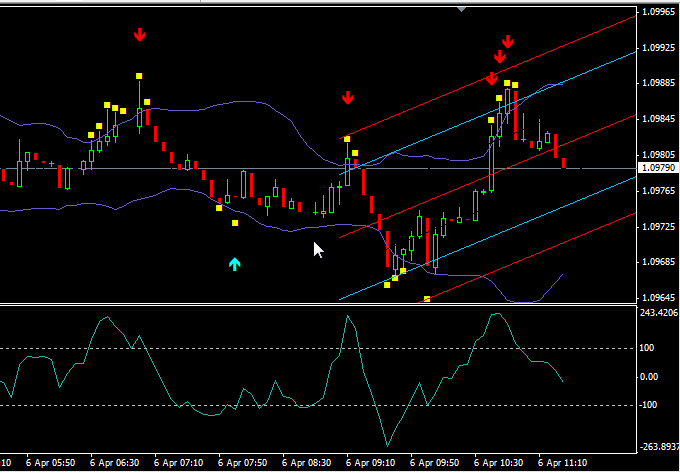Click the 6 Apr 08:30 time label
680x473 pixels.
306,462
